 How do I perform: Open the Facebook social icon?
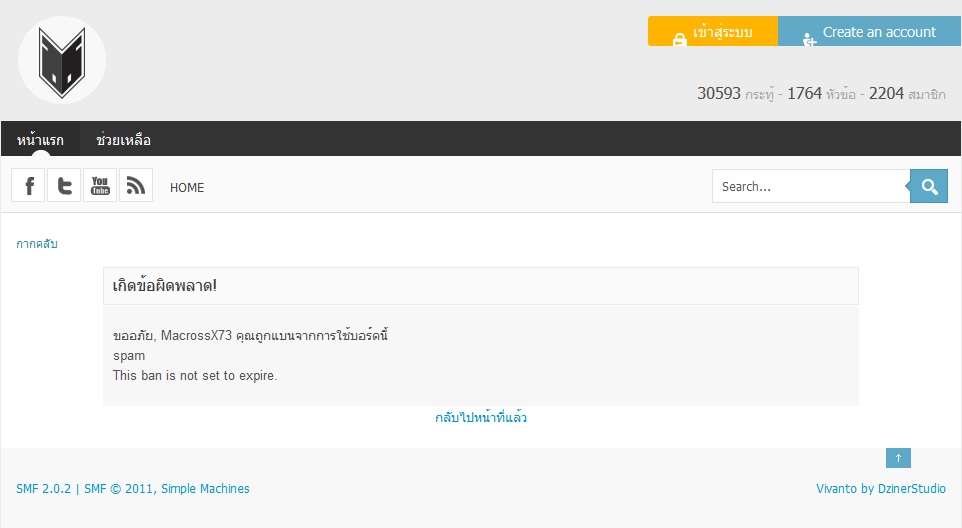(28, 185)
